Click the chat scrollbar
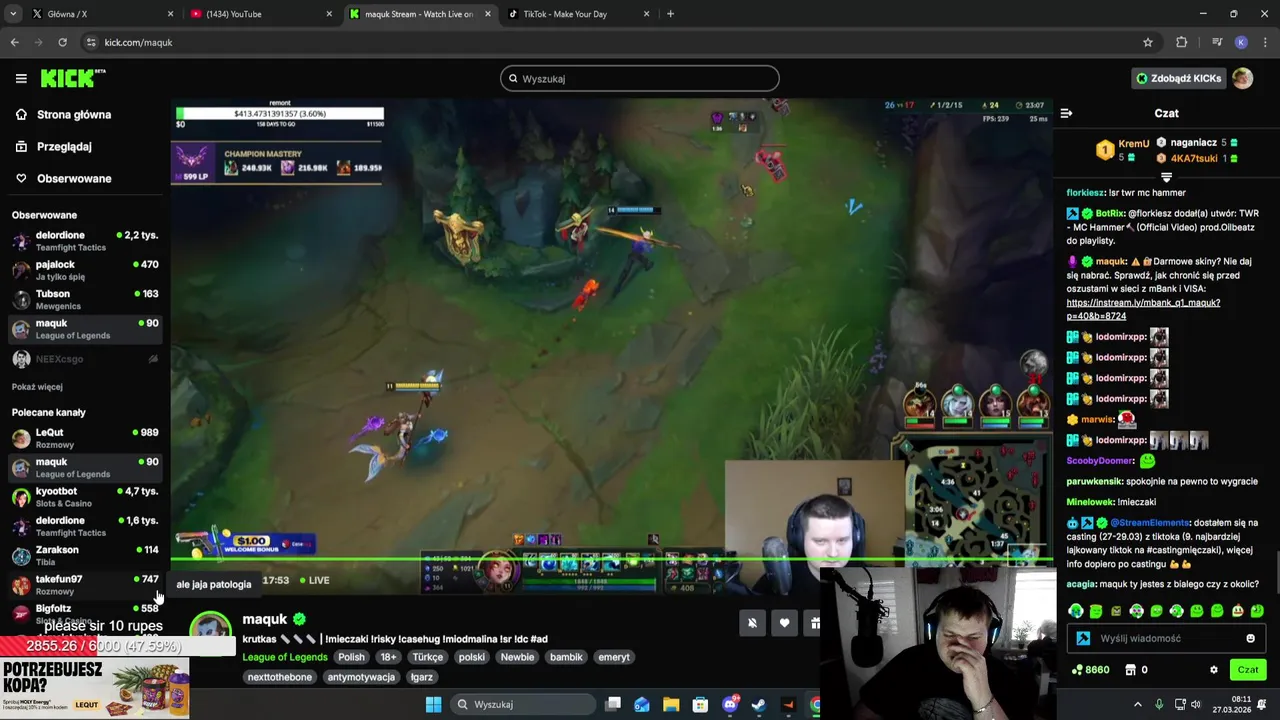The image size is (1280, 720). tap(1276, 571)
